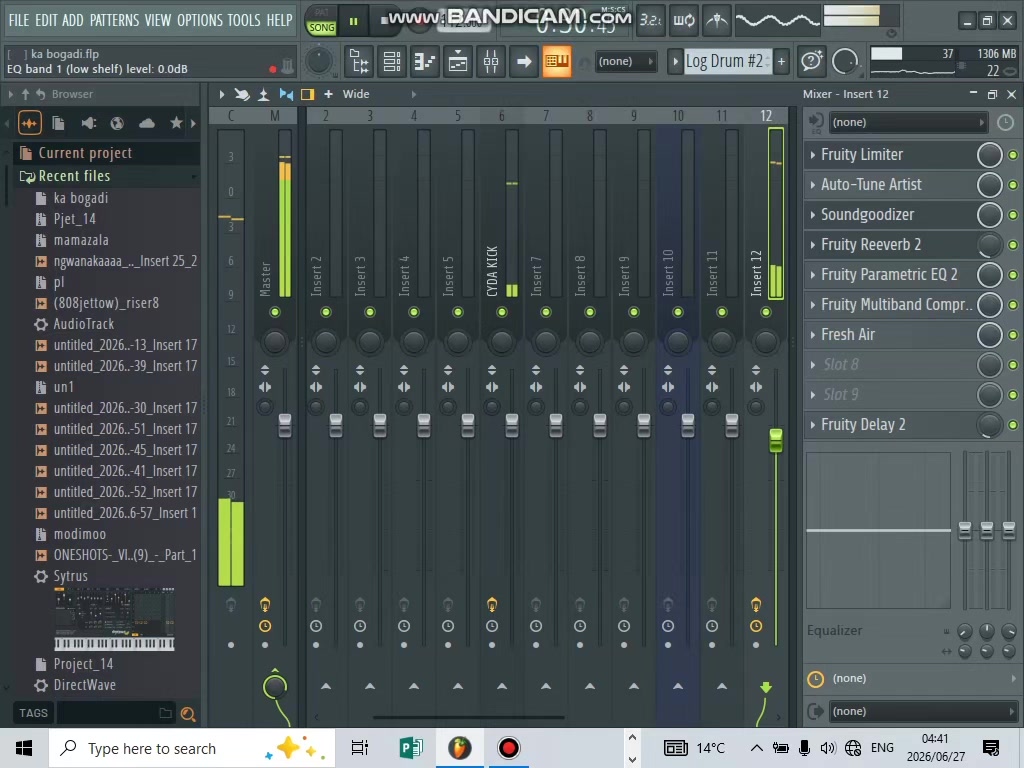
Task: Click the metronome icon in top toolbar
Action: click(716, 21)
